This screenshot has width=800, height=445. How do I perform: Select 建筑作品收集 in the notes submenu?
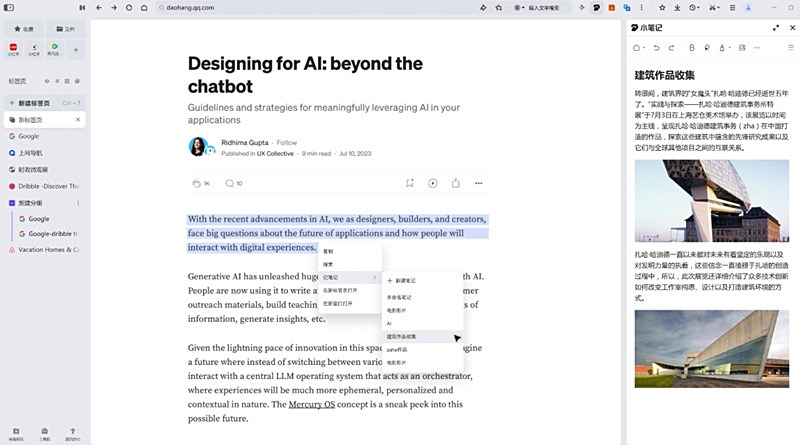click(x=401, y=337)
